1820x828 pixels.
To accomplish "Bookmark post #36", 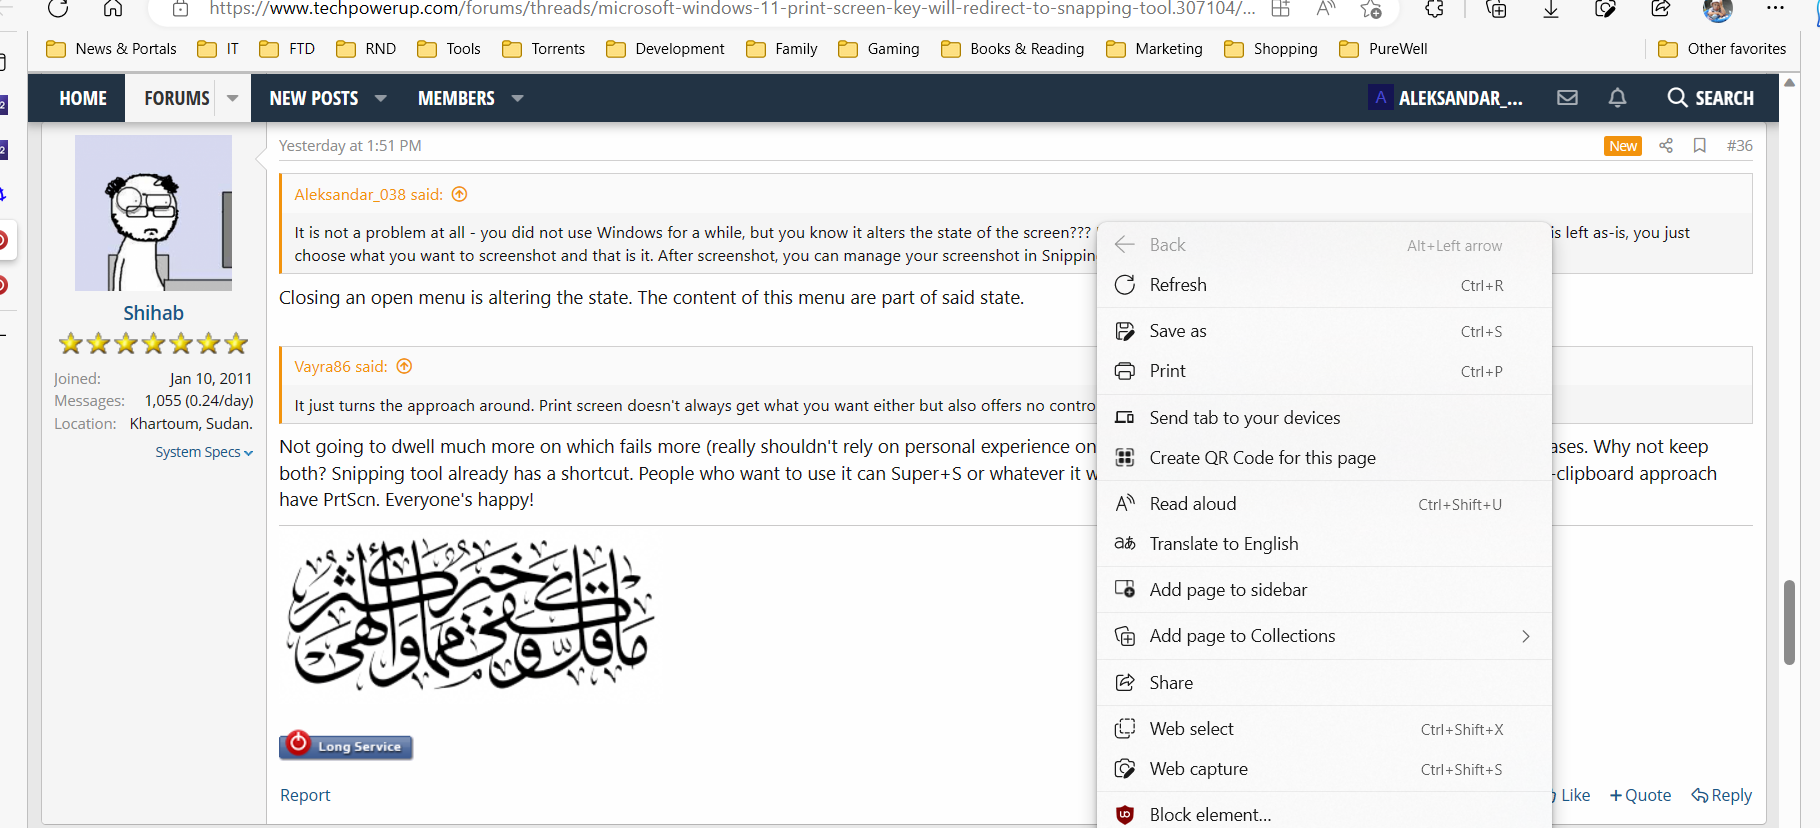I will 1700,145.
